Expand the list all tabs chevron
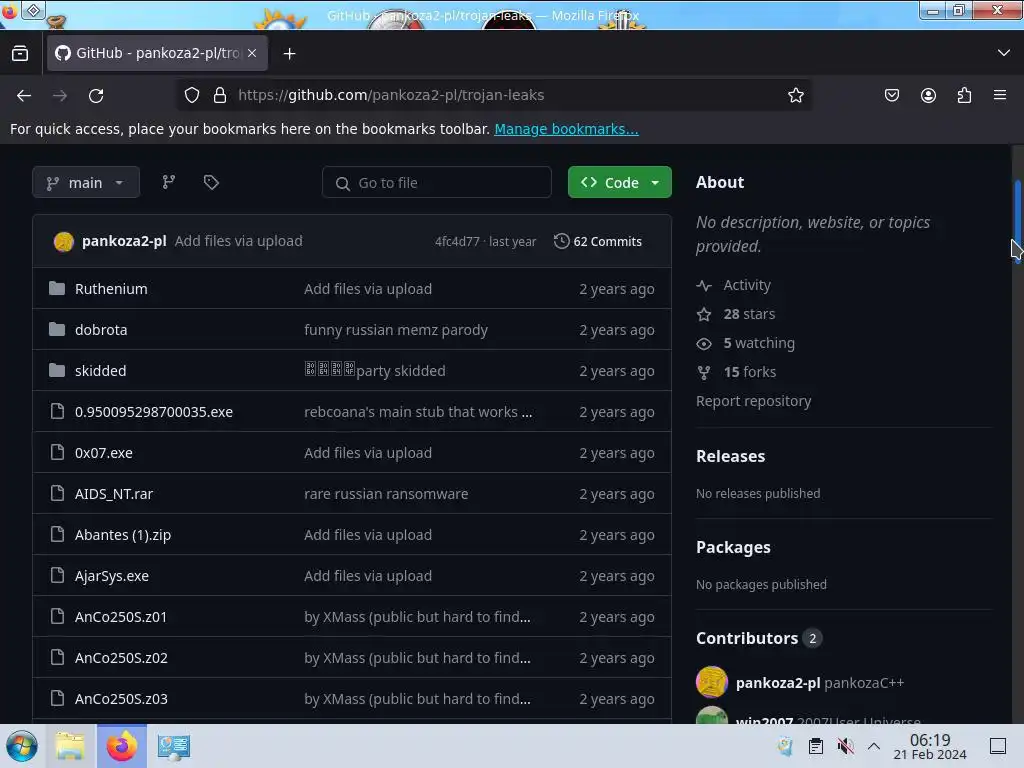Screen dimensions: 1024x768 coord(1004,53)
